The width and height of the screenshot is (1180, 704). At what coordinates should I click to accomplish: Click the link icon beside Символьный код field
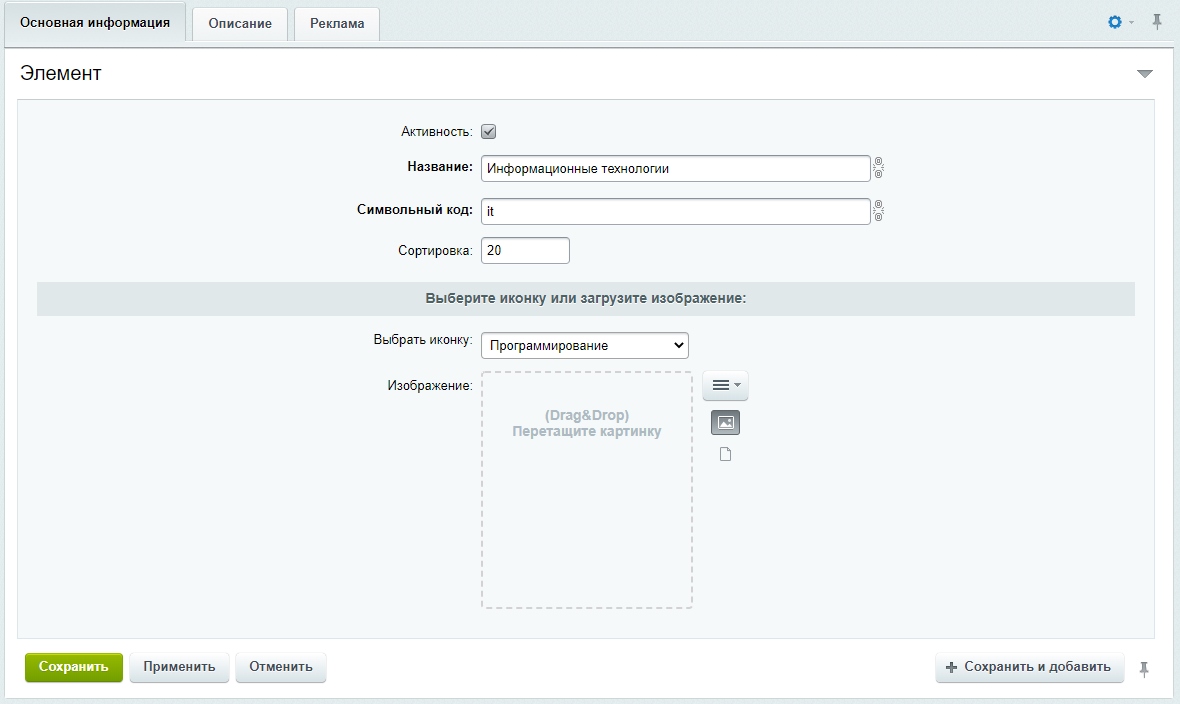tap(878, 212)
